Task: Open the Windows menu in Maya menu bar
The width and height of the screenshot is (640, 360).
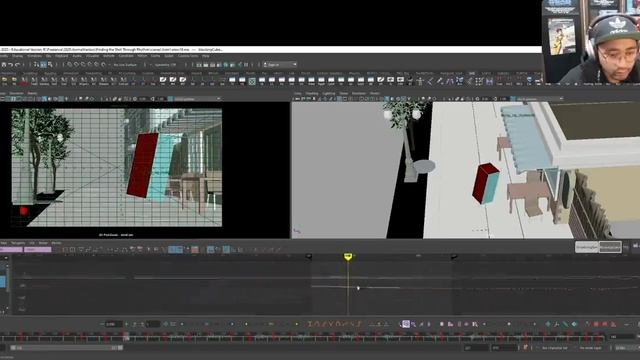Action: pyautogui.click(x=34, y=56)
